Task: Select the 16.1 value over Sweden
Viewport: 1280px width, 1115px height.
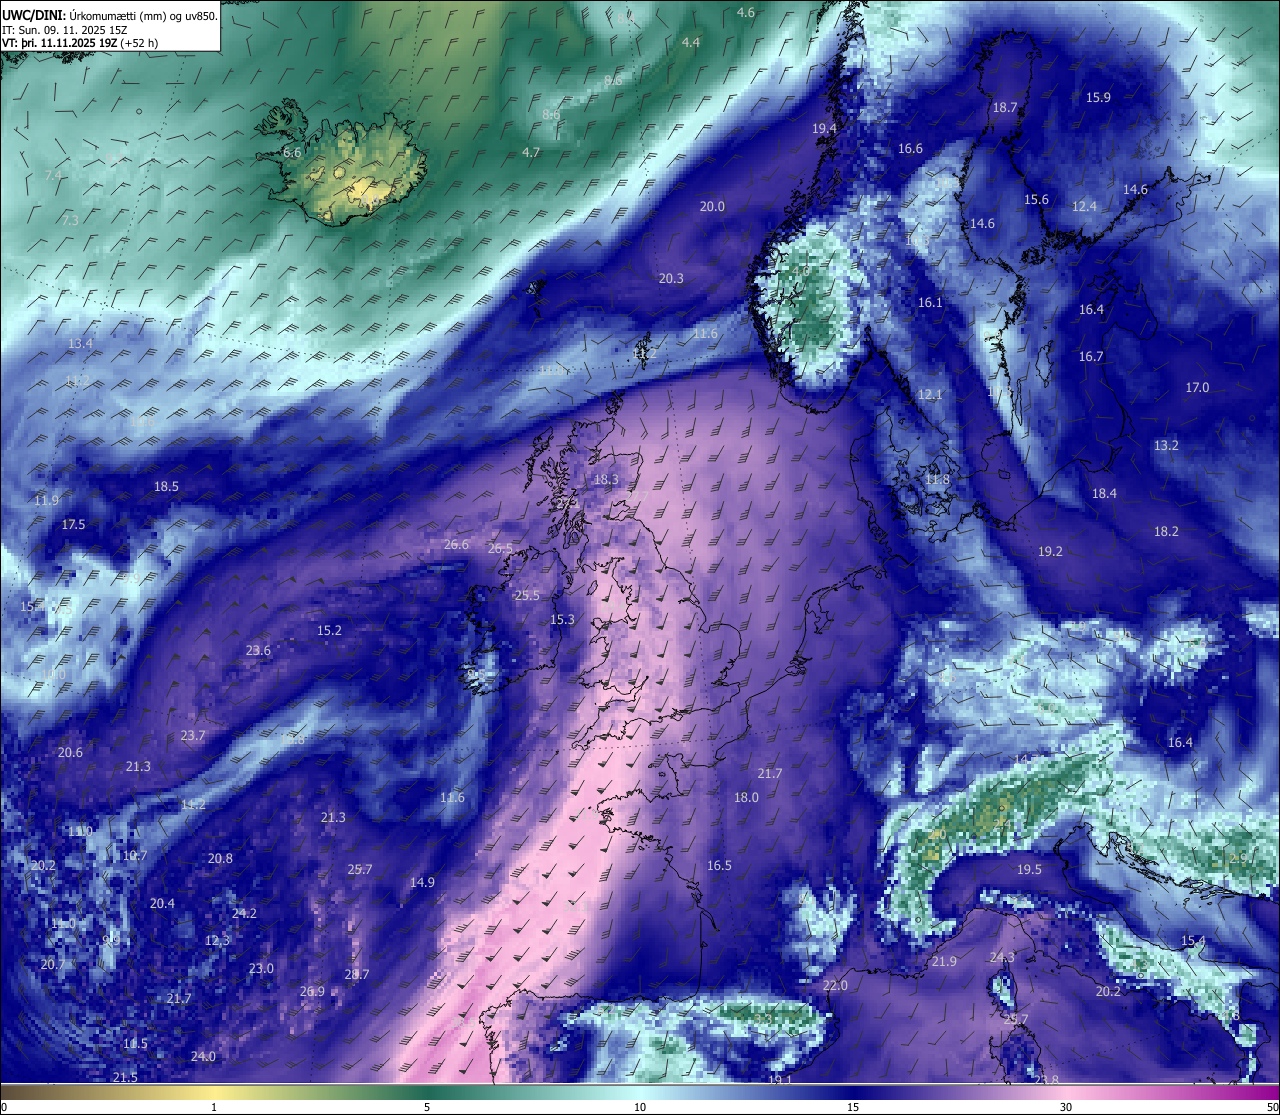Action: (x=930, y=303)
